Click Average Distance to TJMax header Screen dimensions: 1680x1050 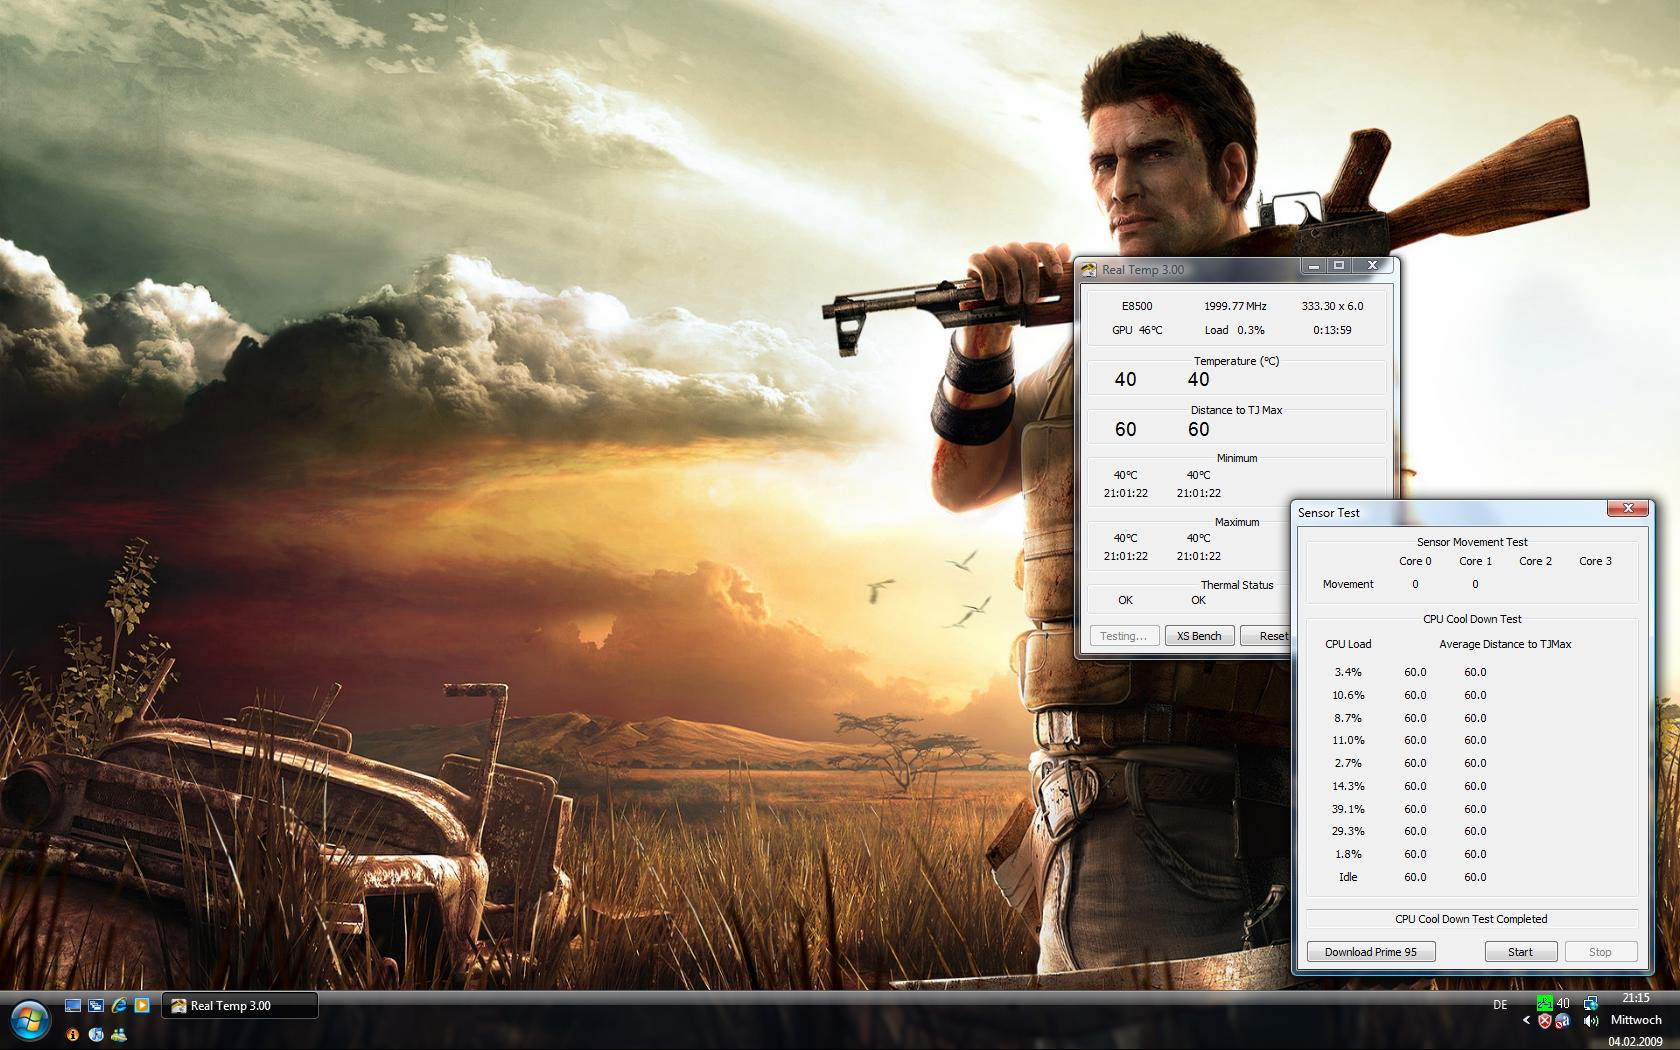click(x=1505, y=644)
